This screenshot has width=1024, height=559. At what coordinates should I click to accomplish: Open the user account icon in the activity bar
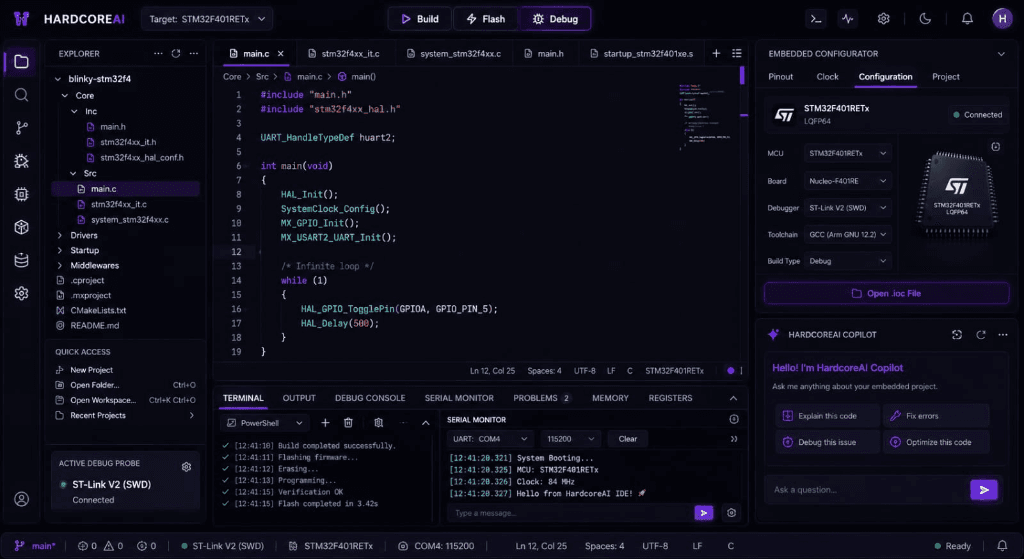tap(22, 500)
